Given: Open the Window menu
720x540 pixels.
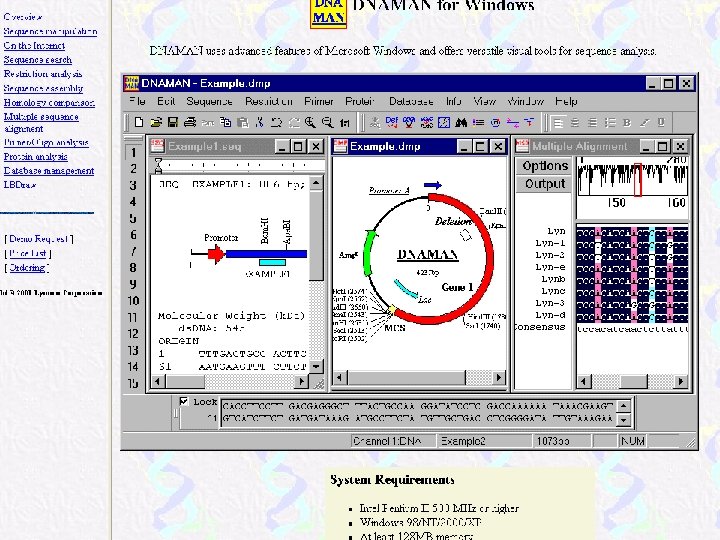Looking at the screenshot, I should pos(525,101).
